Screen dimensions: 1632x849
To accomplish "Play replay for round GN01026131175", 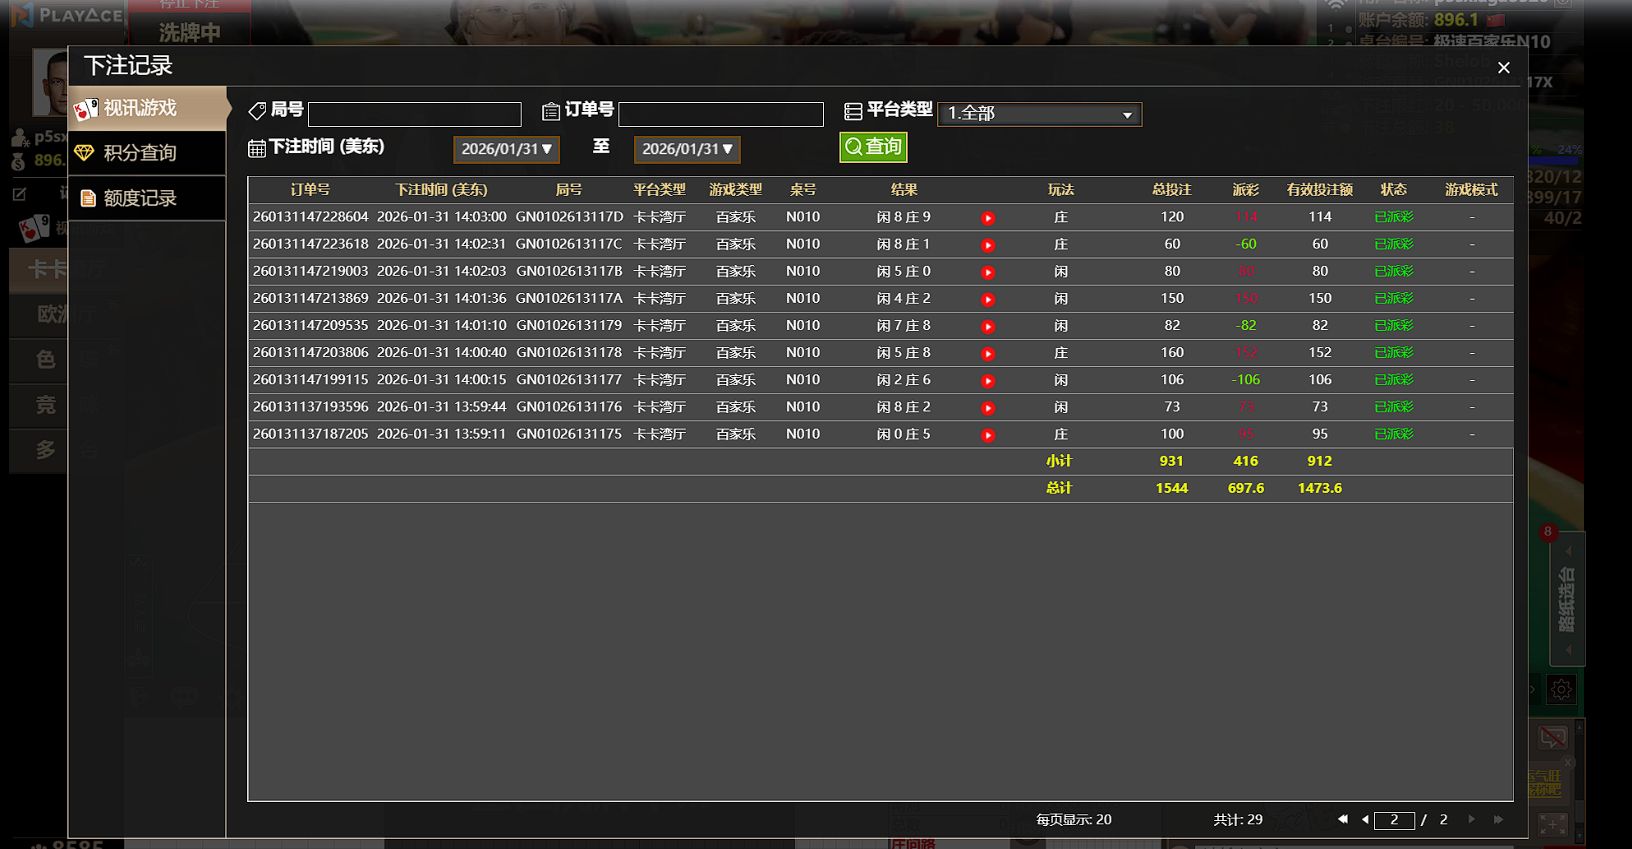I will [988, 435].
